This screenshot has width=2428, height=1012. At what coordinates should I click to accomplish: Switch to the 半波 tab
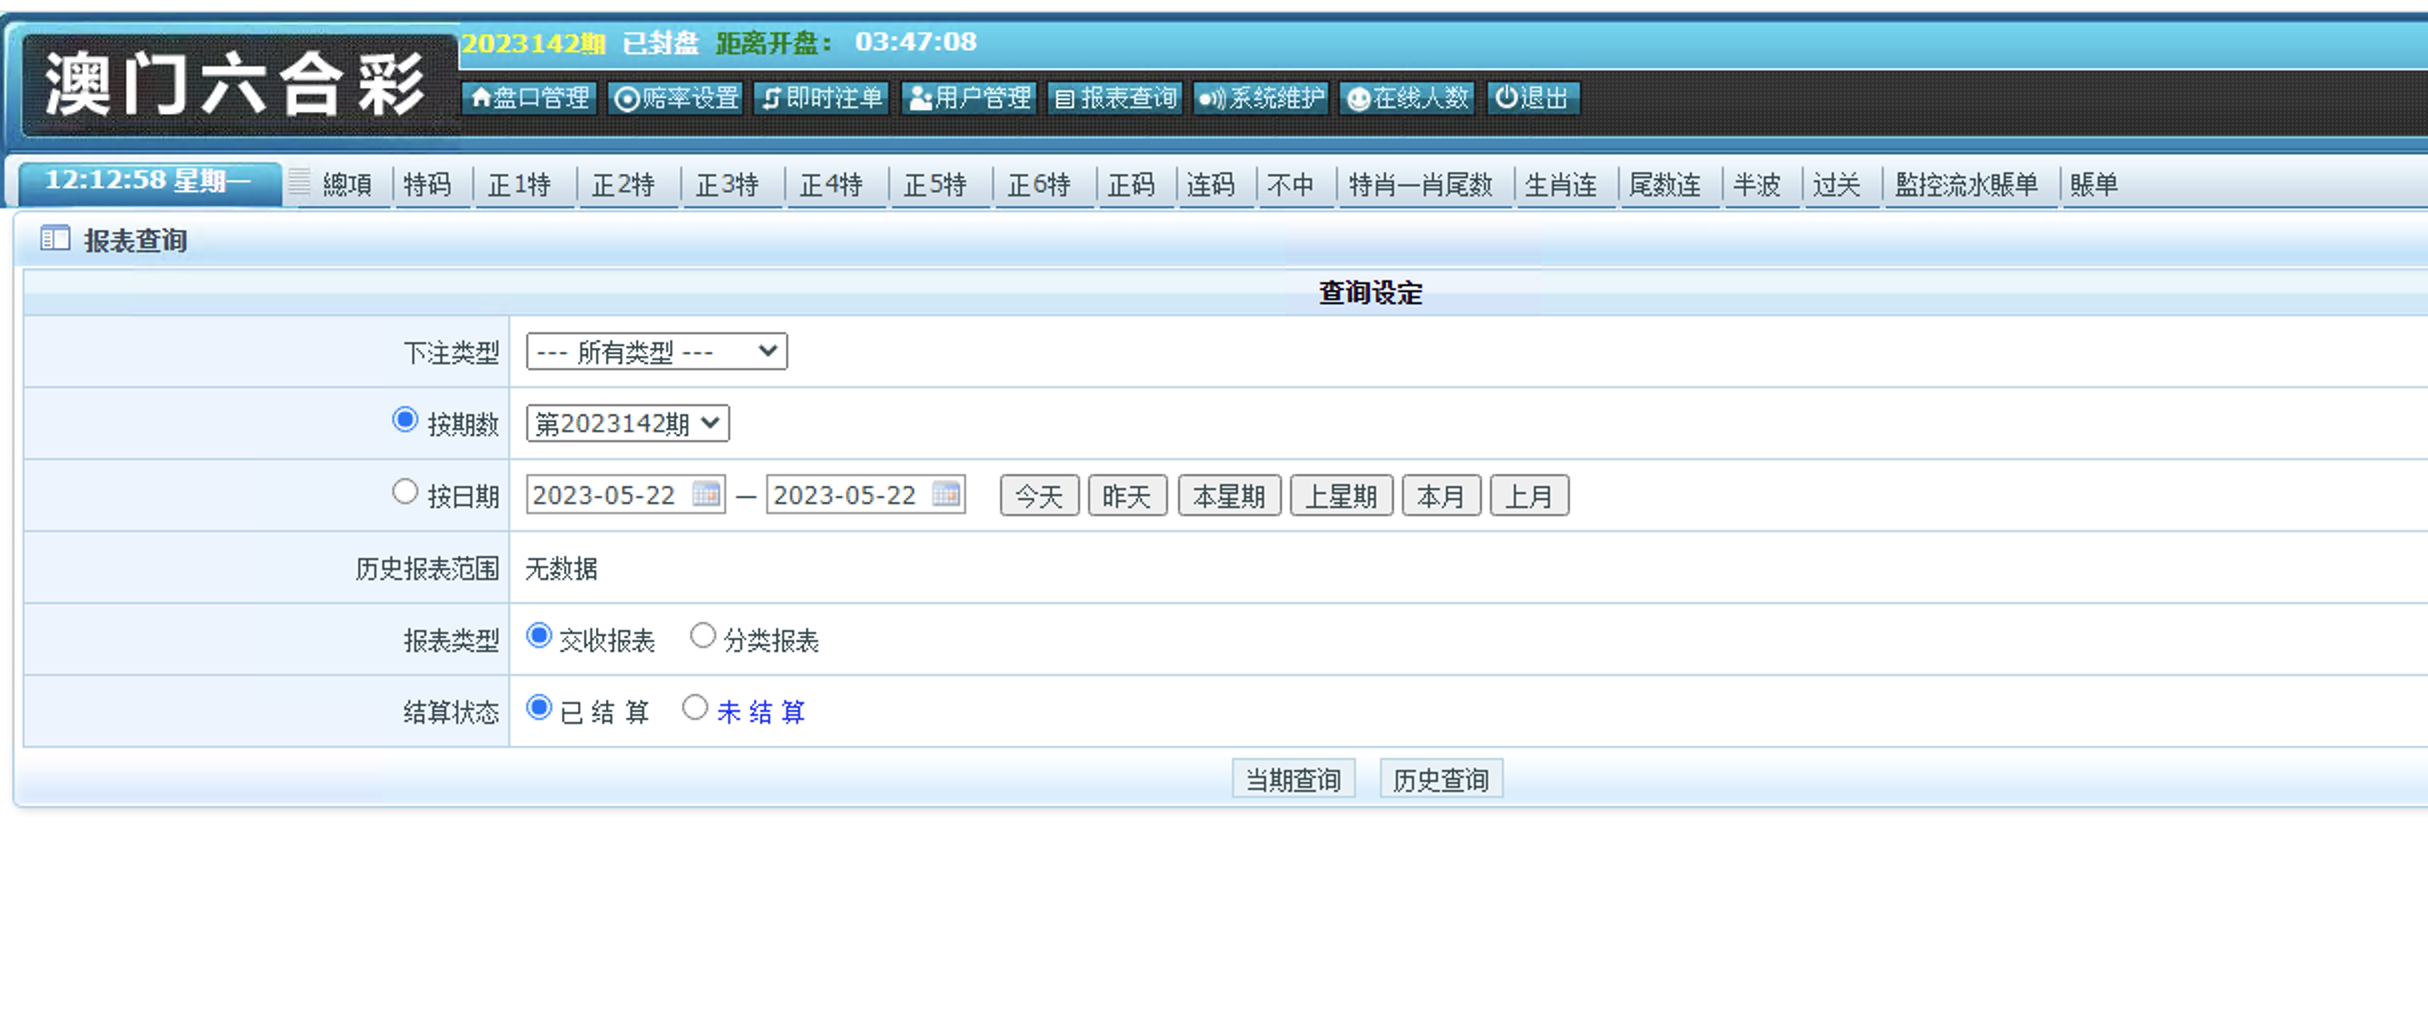[x=1757, y=185]
